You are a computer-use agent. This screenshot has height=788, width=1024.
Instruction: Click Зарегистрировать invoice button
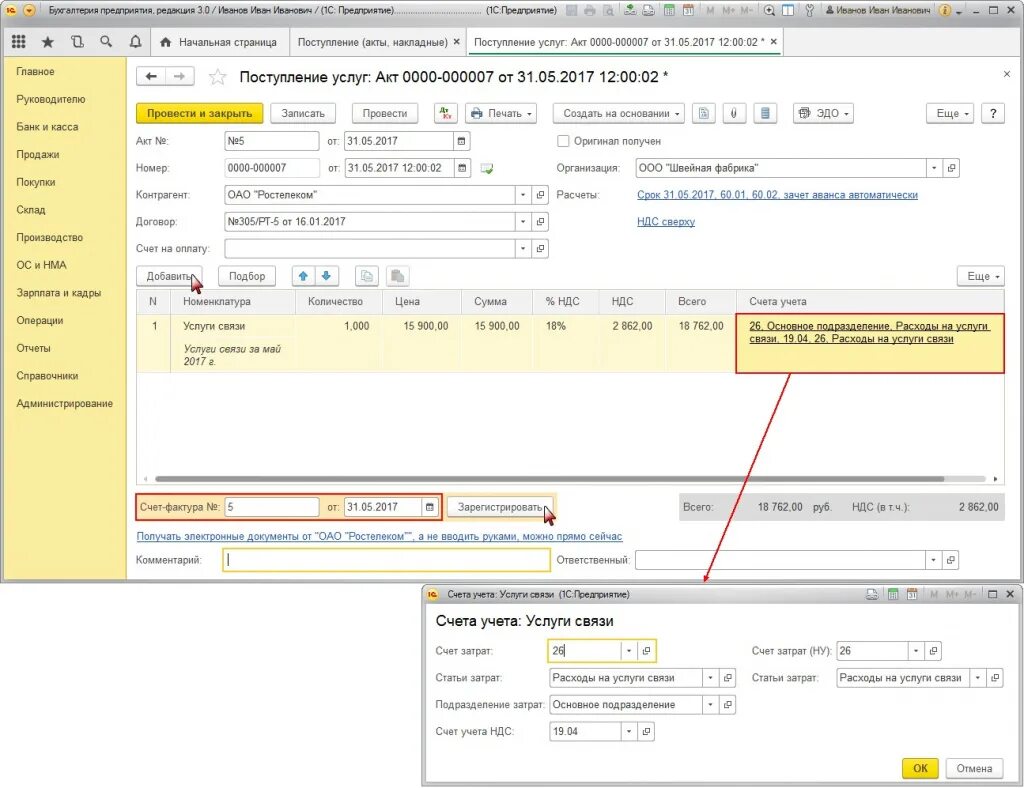(500, 507)
